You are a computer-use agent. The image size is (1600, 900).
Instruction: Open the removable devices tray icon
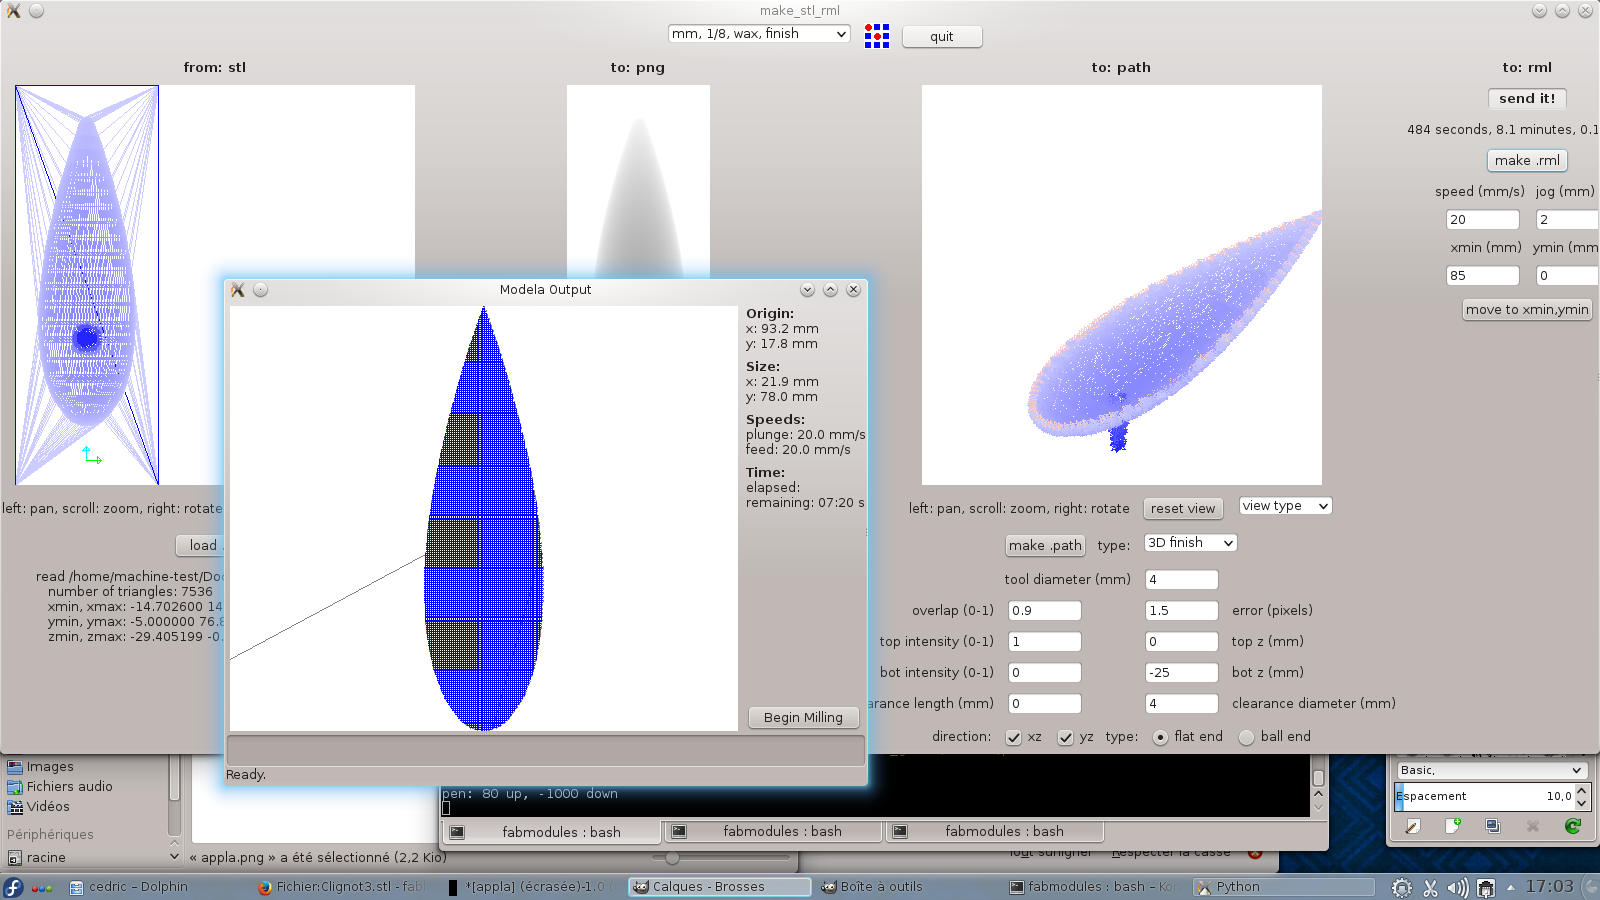(1486, 887)
